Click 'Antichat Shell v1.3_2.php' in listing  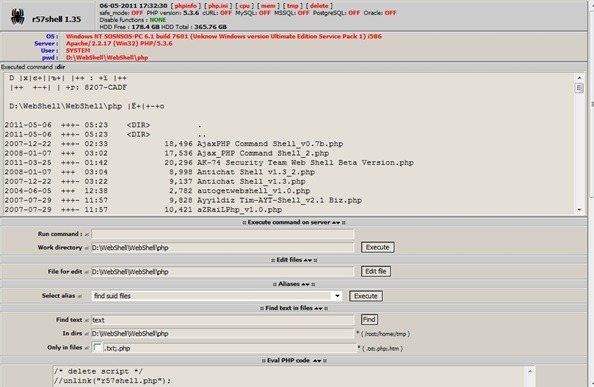click(x=256, y=172)
